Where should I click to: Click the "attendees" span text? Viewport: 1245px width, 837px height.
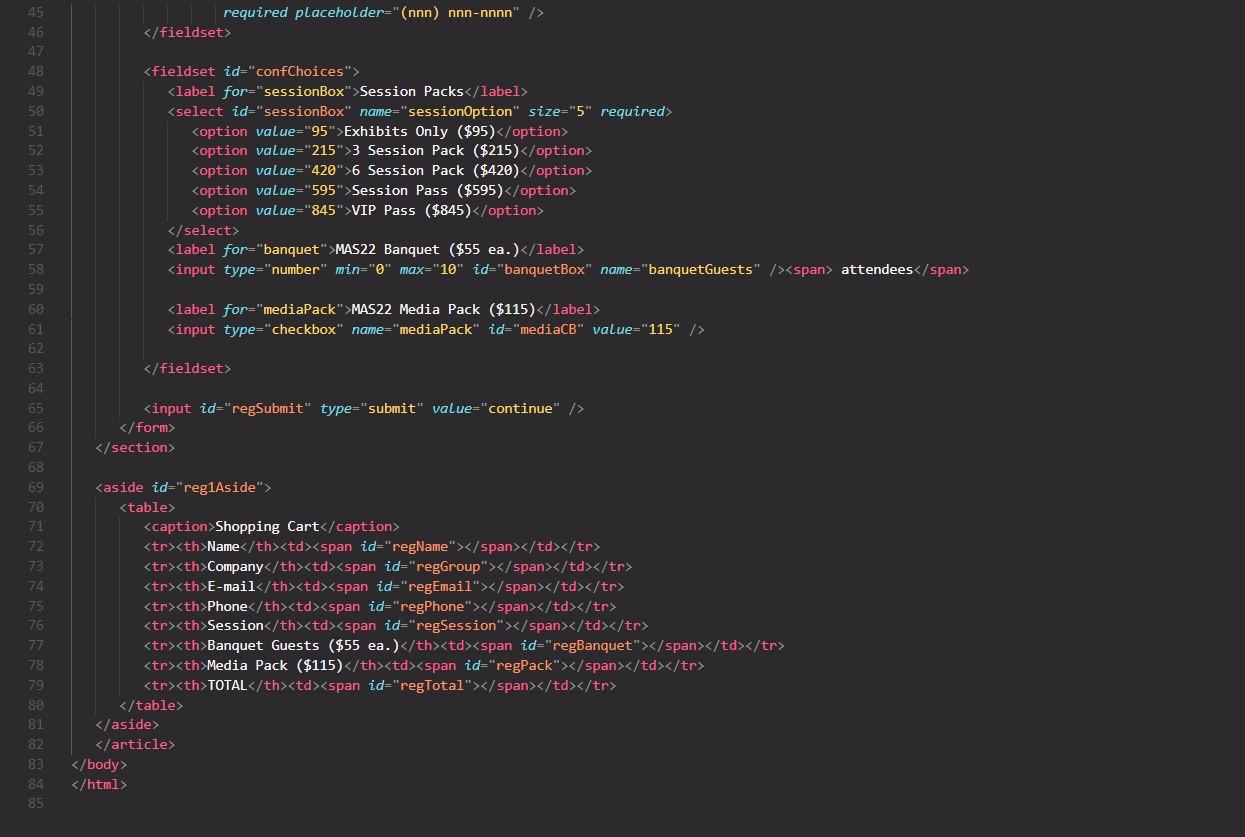[877, 269]
